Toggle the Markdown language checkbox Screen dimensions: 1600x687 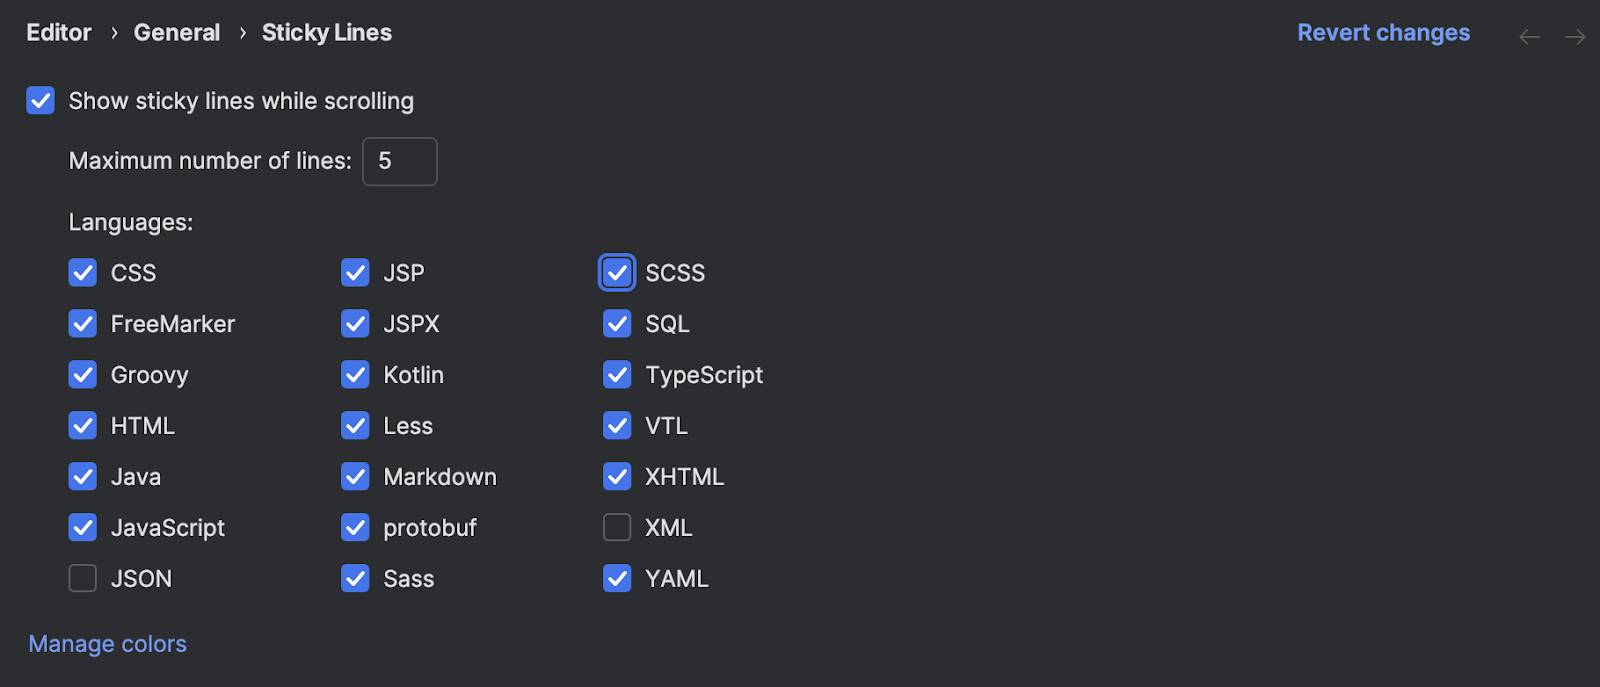355,476
